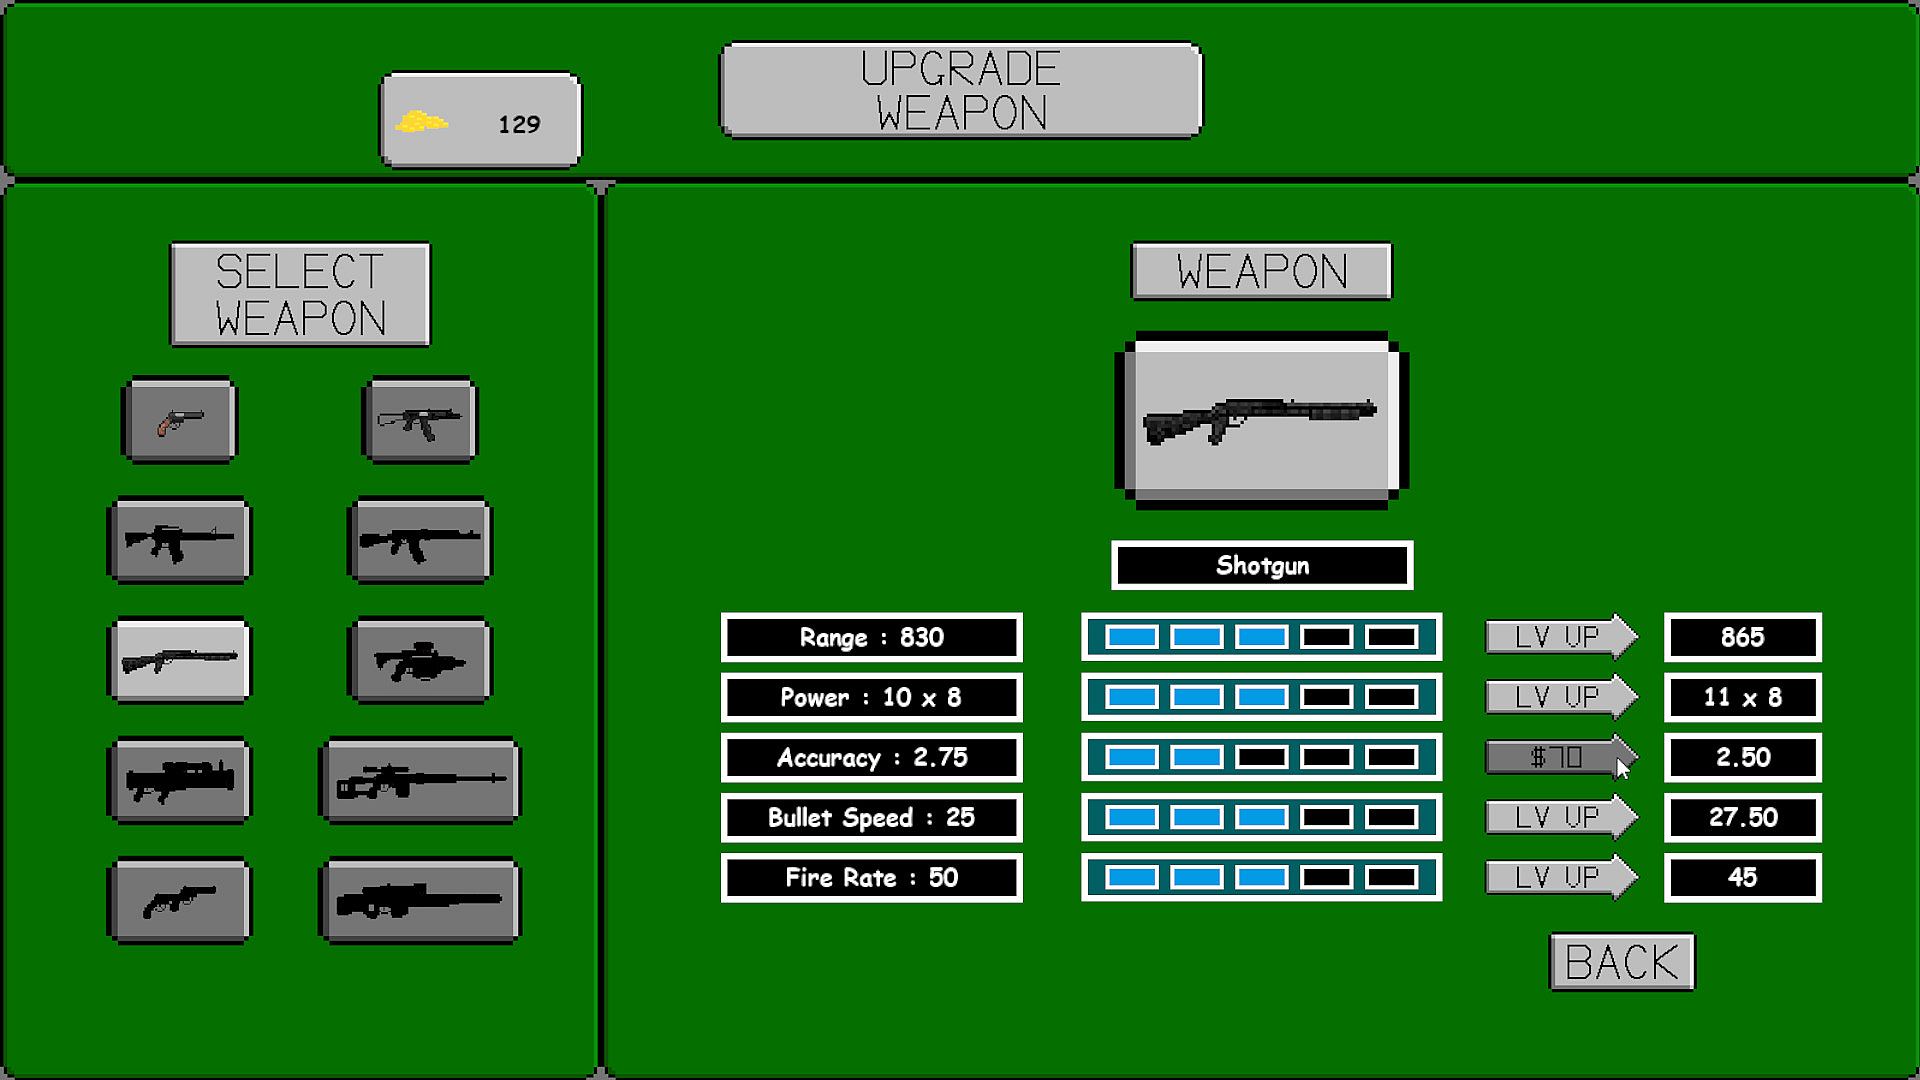Select the scoped Dragunov sniper rifle
Viewport: 1920px width, 1080px height.
coord(420,780)
